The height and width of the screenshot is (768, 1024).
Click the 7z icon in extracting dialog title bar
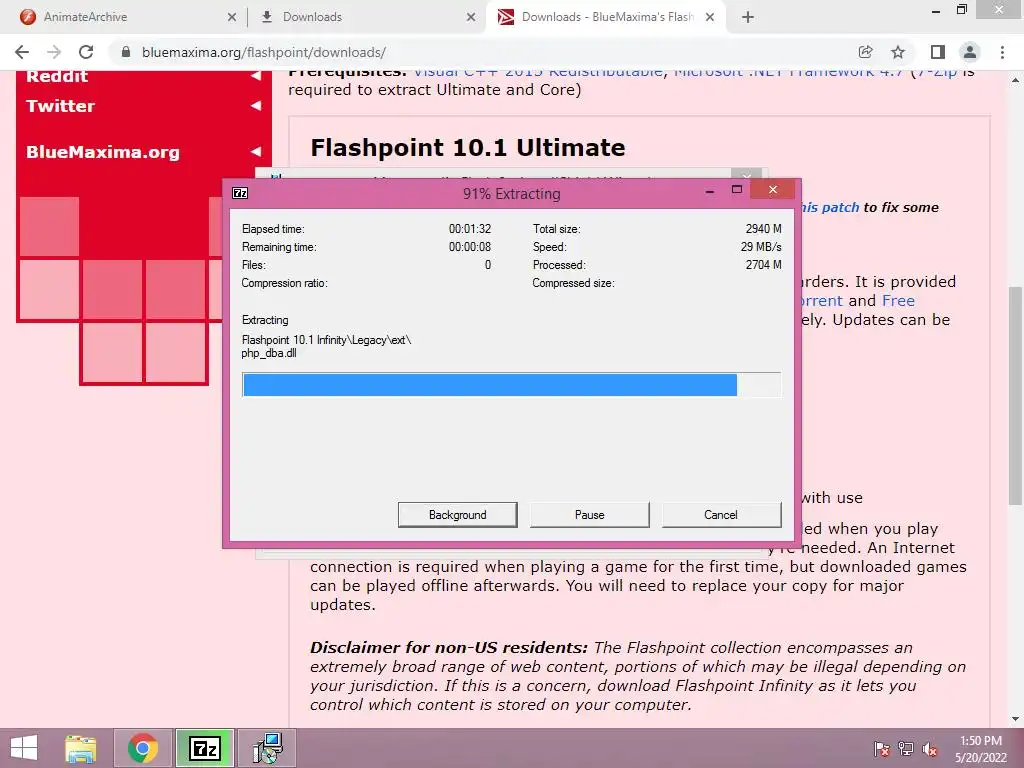click(240, 193)
